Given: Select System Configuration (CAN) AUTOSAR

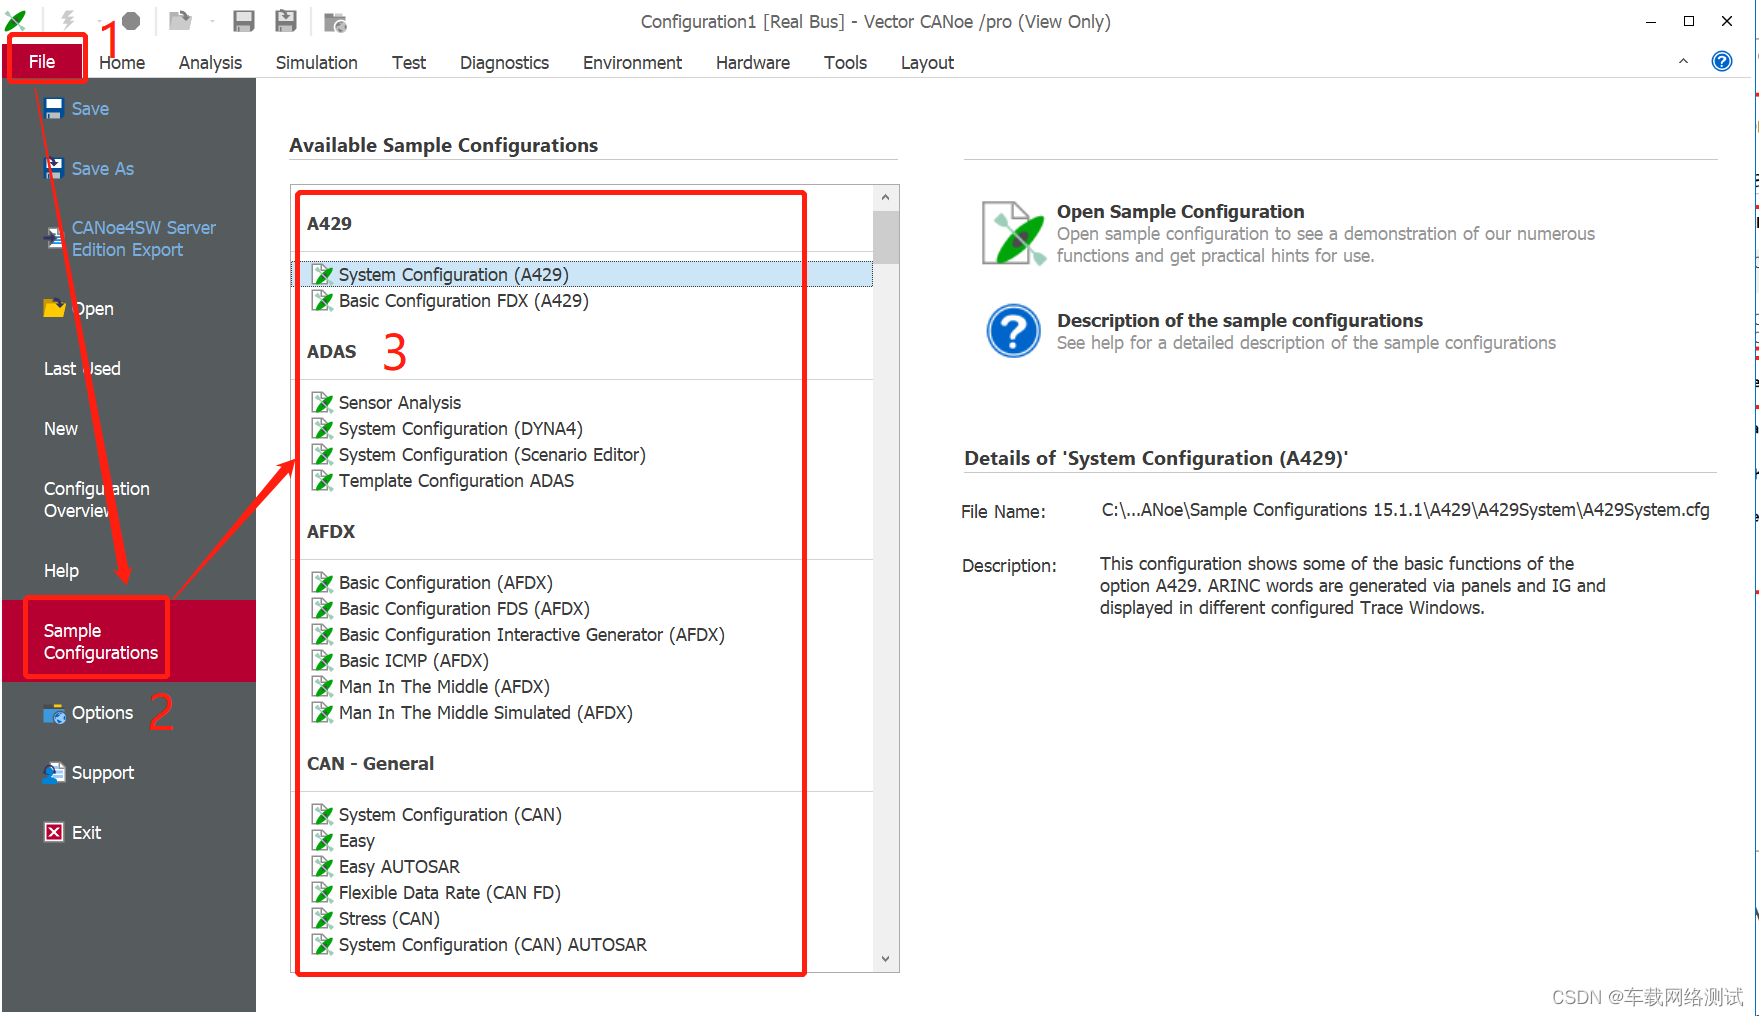Looking at the screenshot, I should tap(492, 945).
